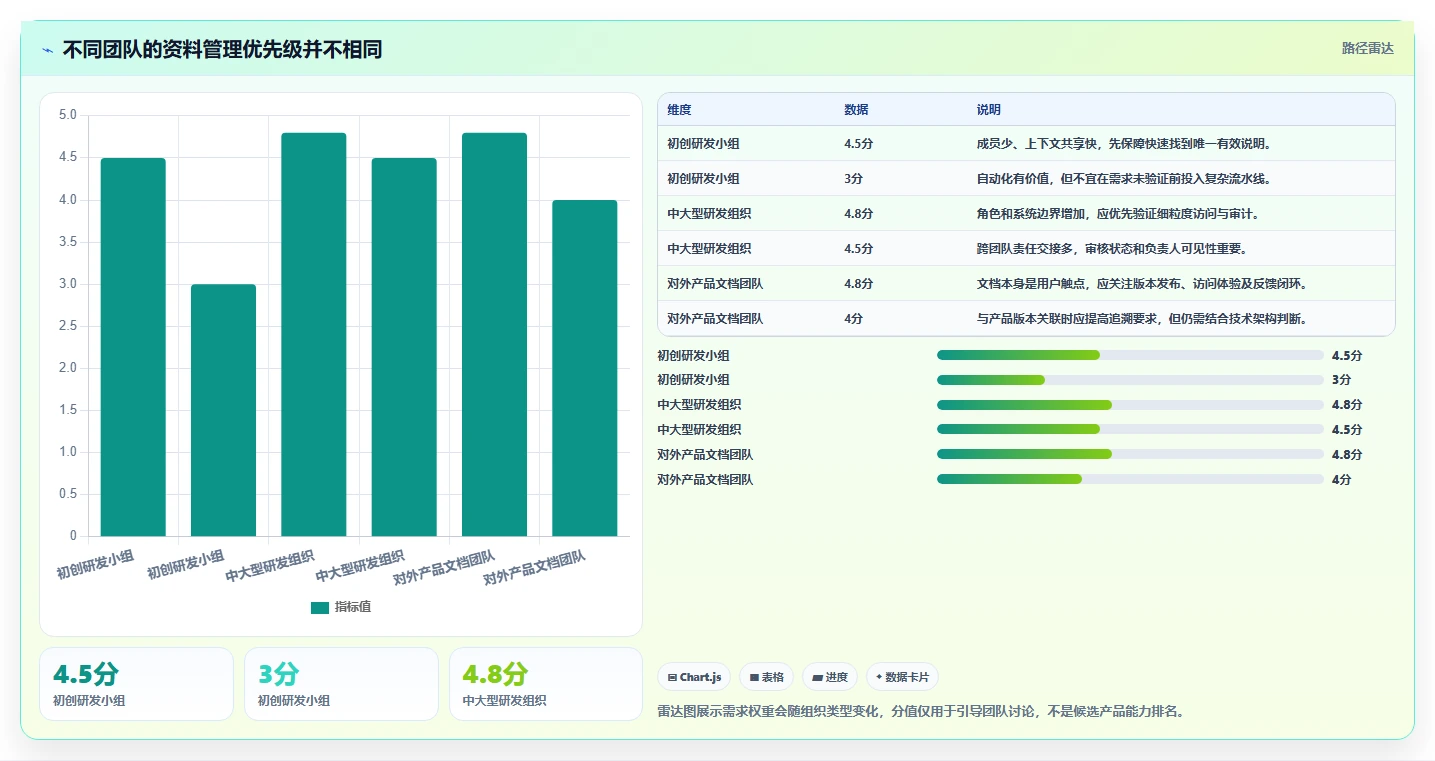Viewport: 1435px width, 761px height.
Task: Select the 表格 chip
Action: 766,677
